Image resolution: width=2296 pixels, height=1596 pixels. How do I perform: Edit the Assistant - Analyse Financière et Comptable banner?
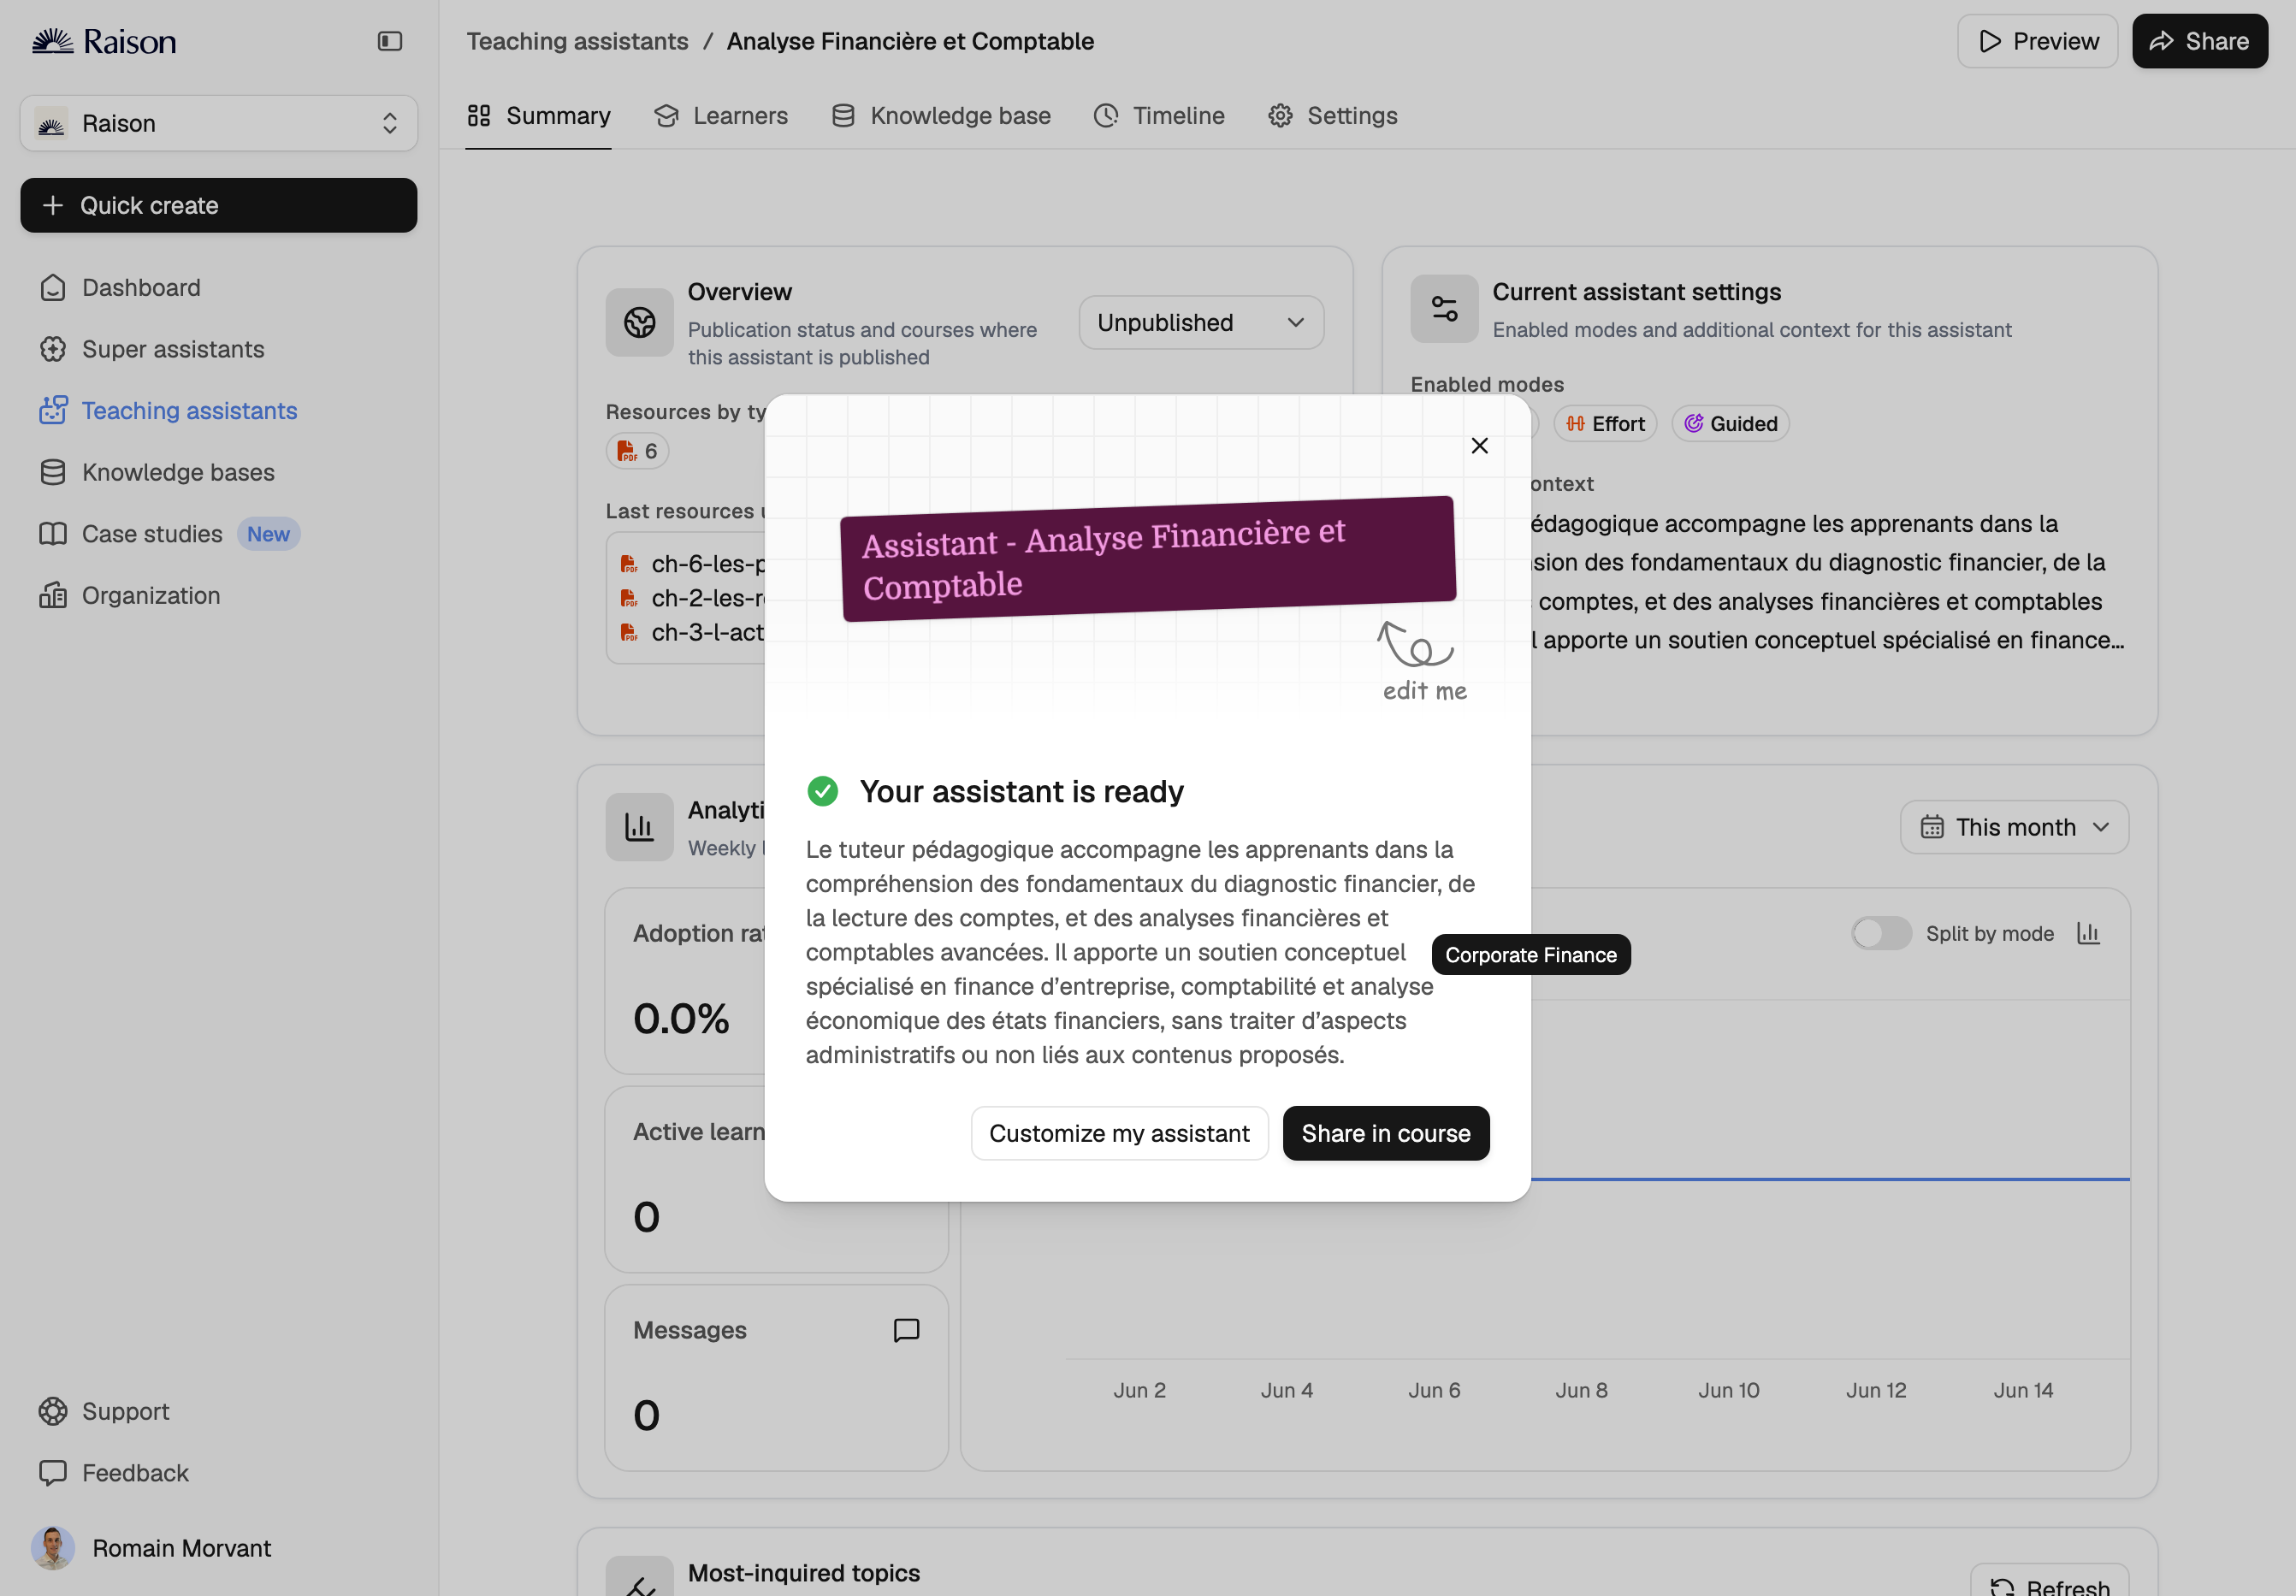click(x=1148, y=559)
